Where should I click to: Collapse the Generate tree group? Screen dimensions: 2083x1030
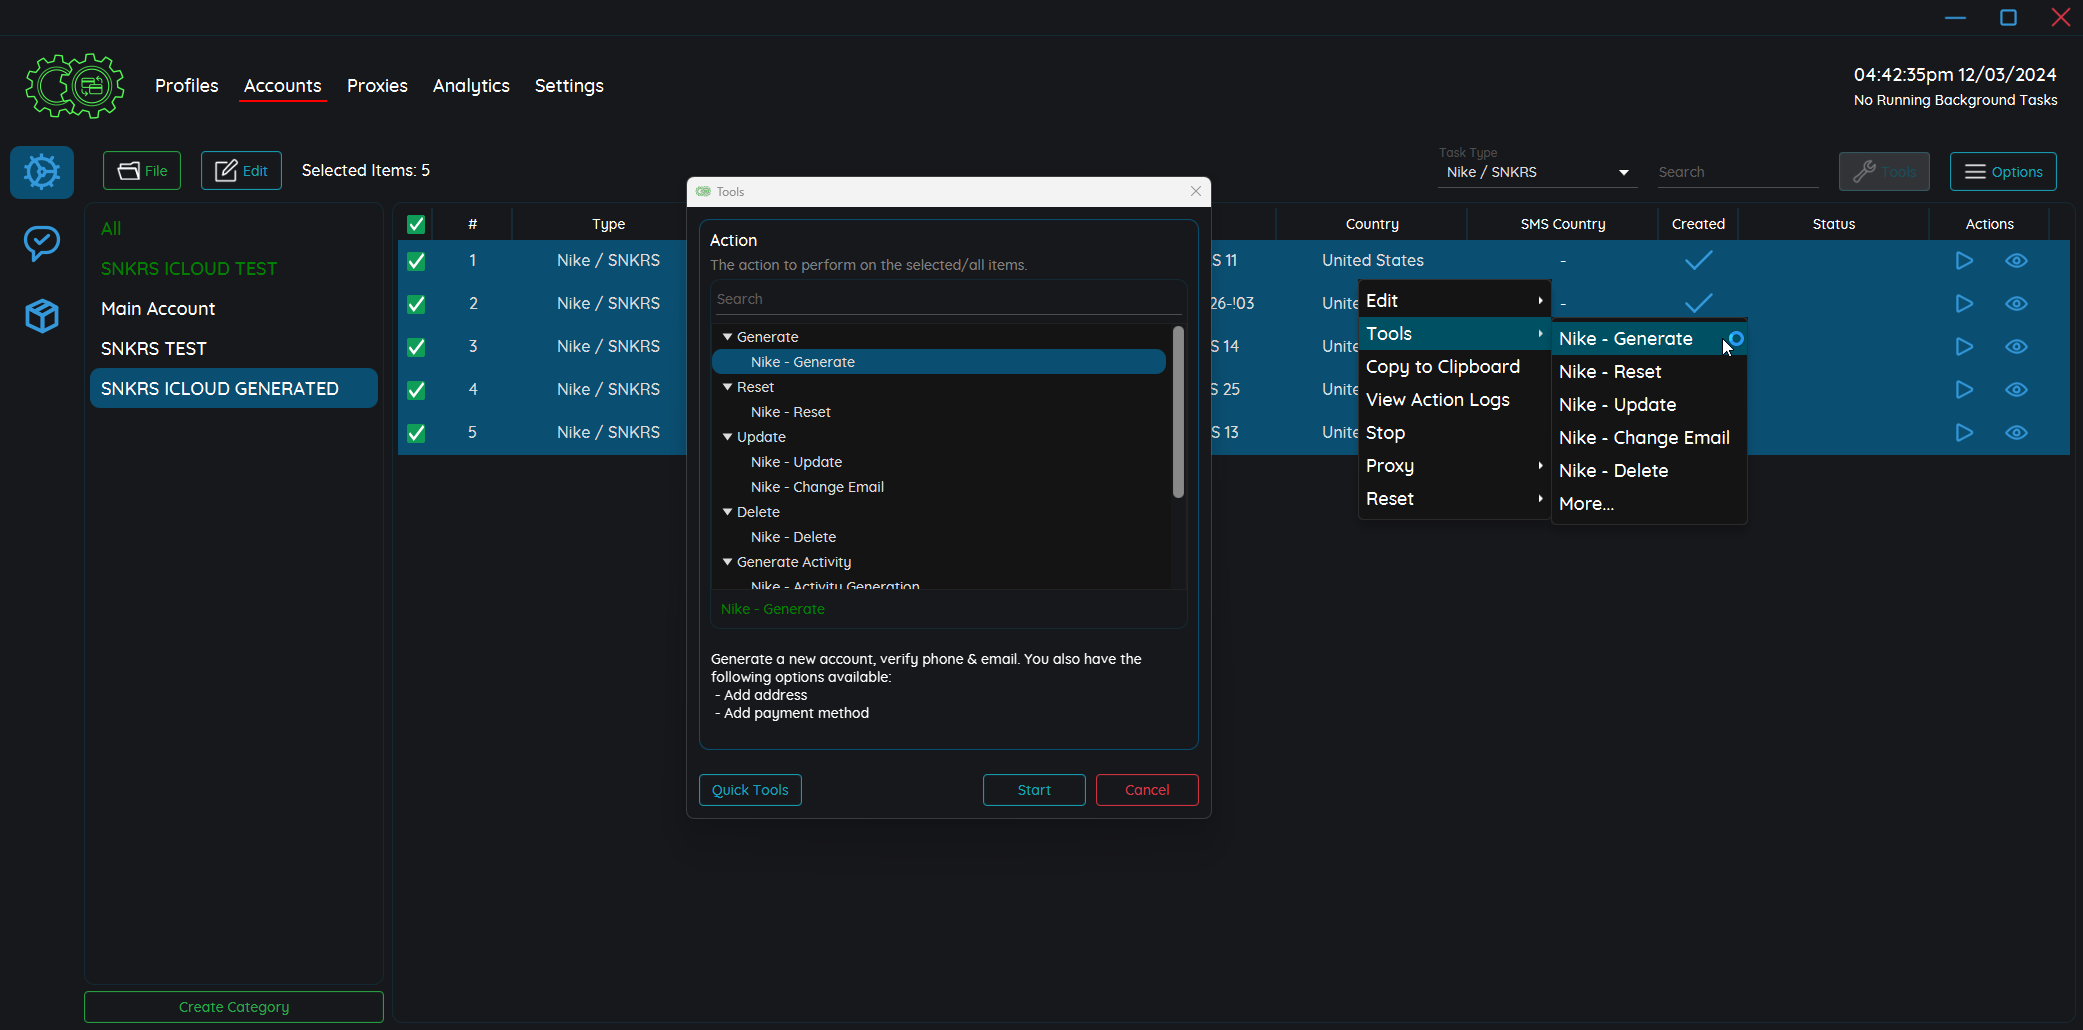click(728, 337)
